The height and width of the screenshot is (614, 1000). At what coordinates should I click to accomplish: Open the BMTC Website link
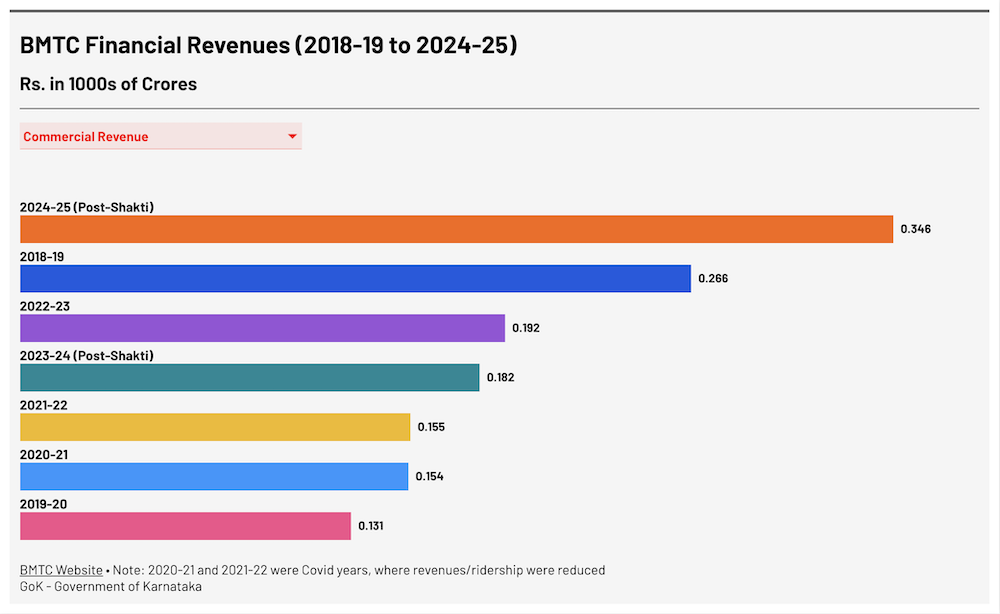click(60, 569)
